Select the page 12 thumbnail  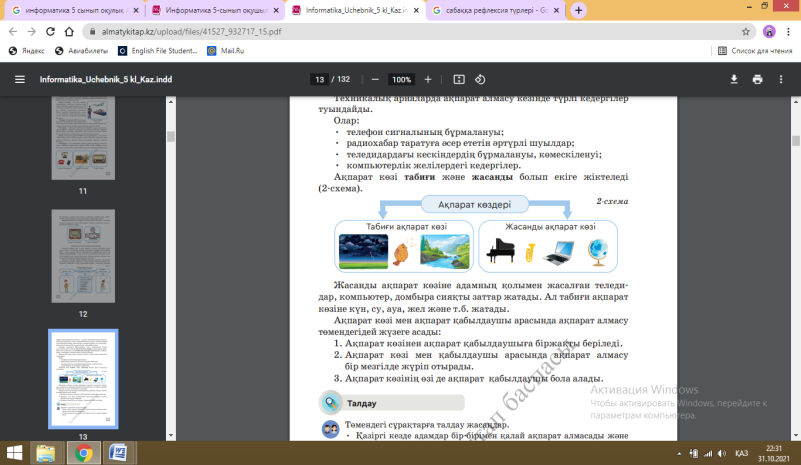click(83, 256)
